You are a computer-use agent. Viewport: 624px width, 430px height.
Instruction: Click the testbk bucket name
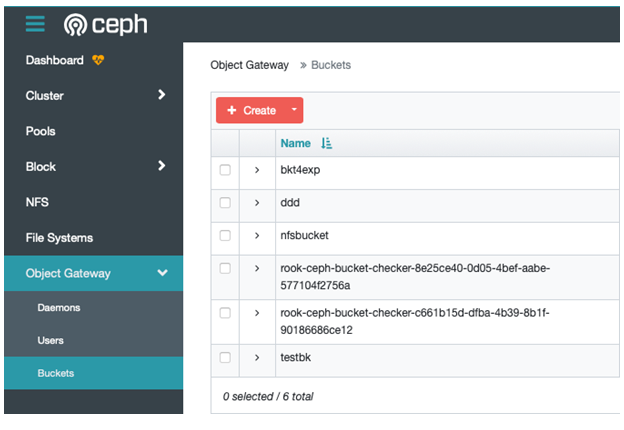[x=296, y=357]
